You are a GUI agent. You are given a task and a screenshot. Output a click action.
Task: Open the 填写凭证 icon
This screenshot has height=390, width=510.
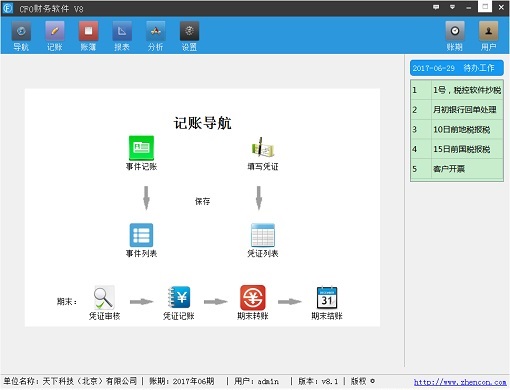pos(263,148)
